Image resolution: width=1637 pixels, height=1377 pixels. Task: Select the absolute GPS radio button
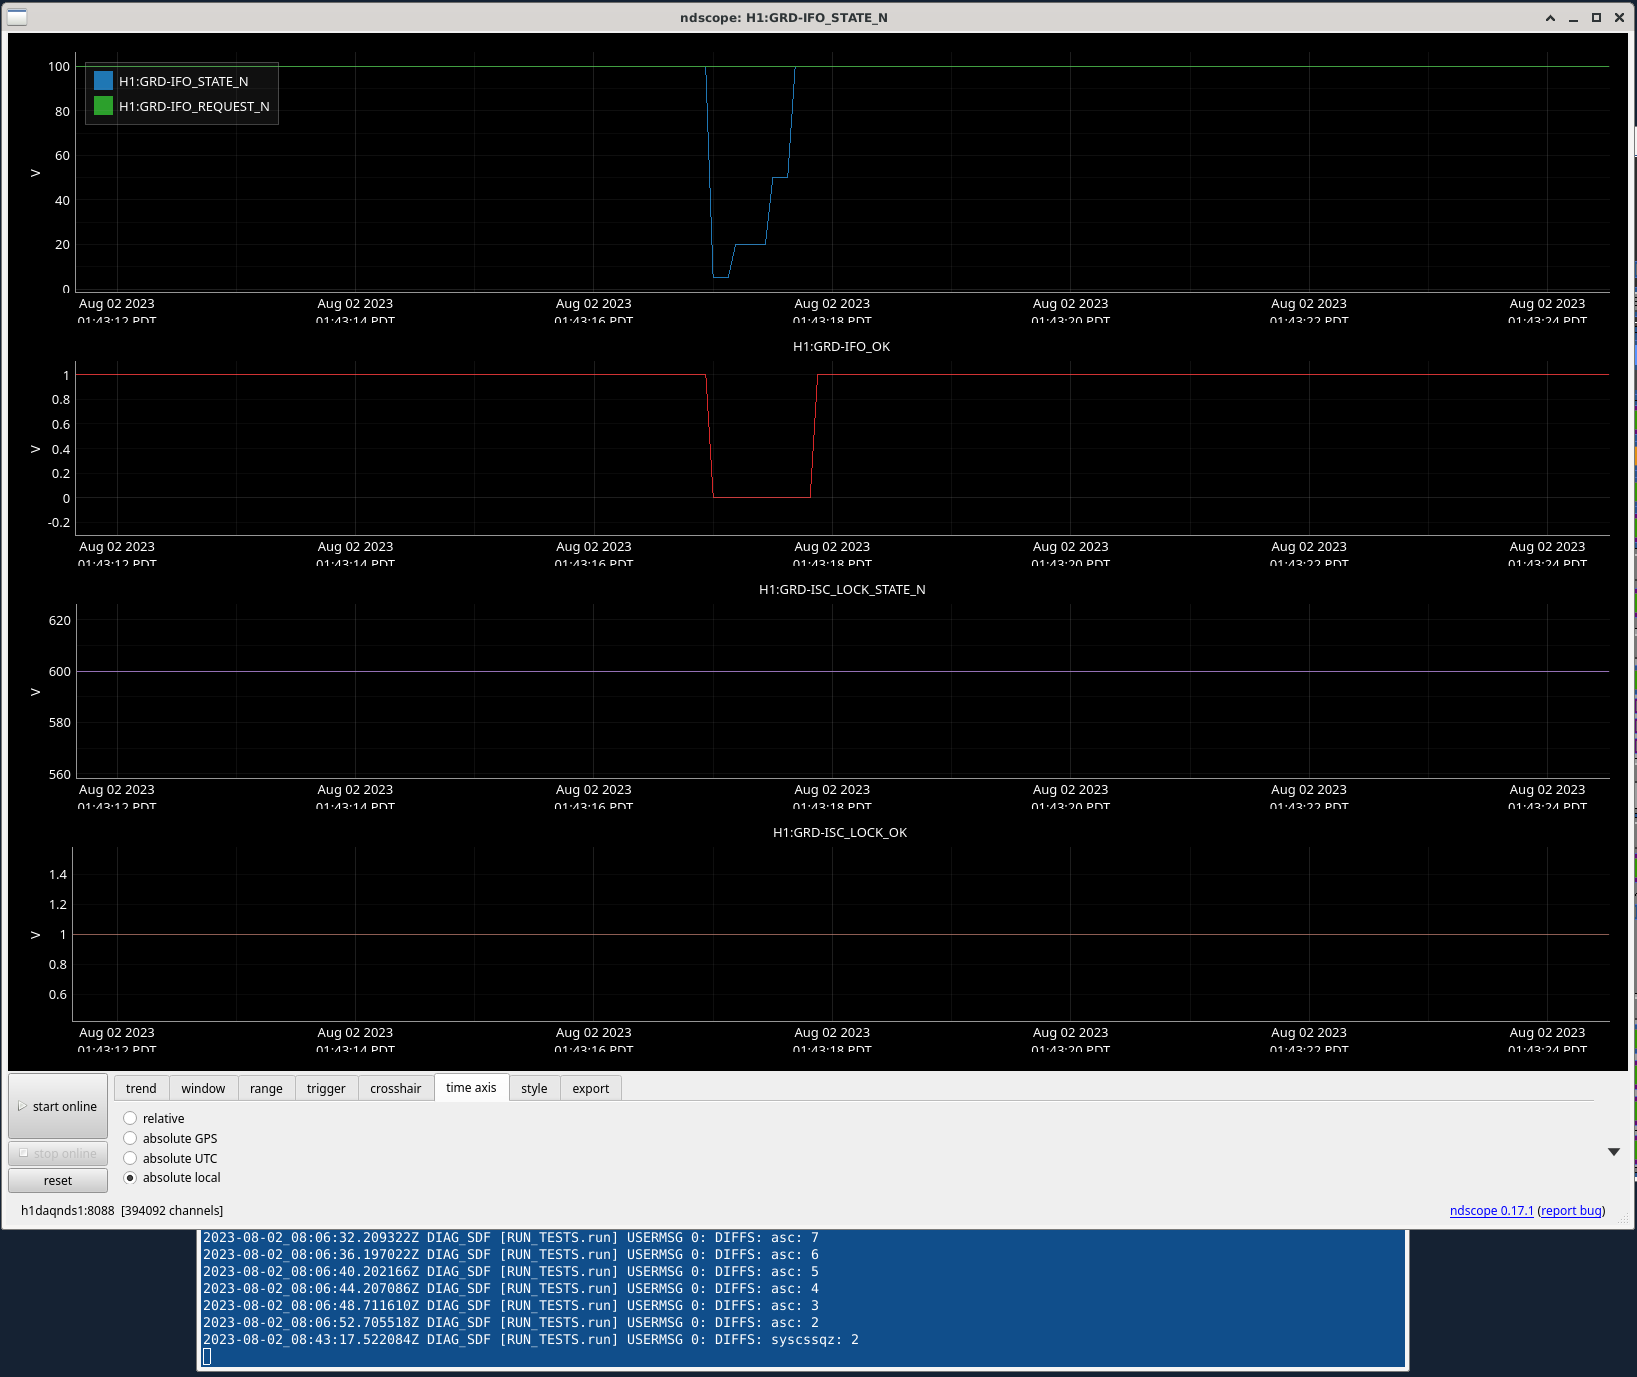(x=130, y=1138)
